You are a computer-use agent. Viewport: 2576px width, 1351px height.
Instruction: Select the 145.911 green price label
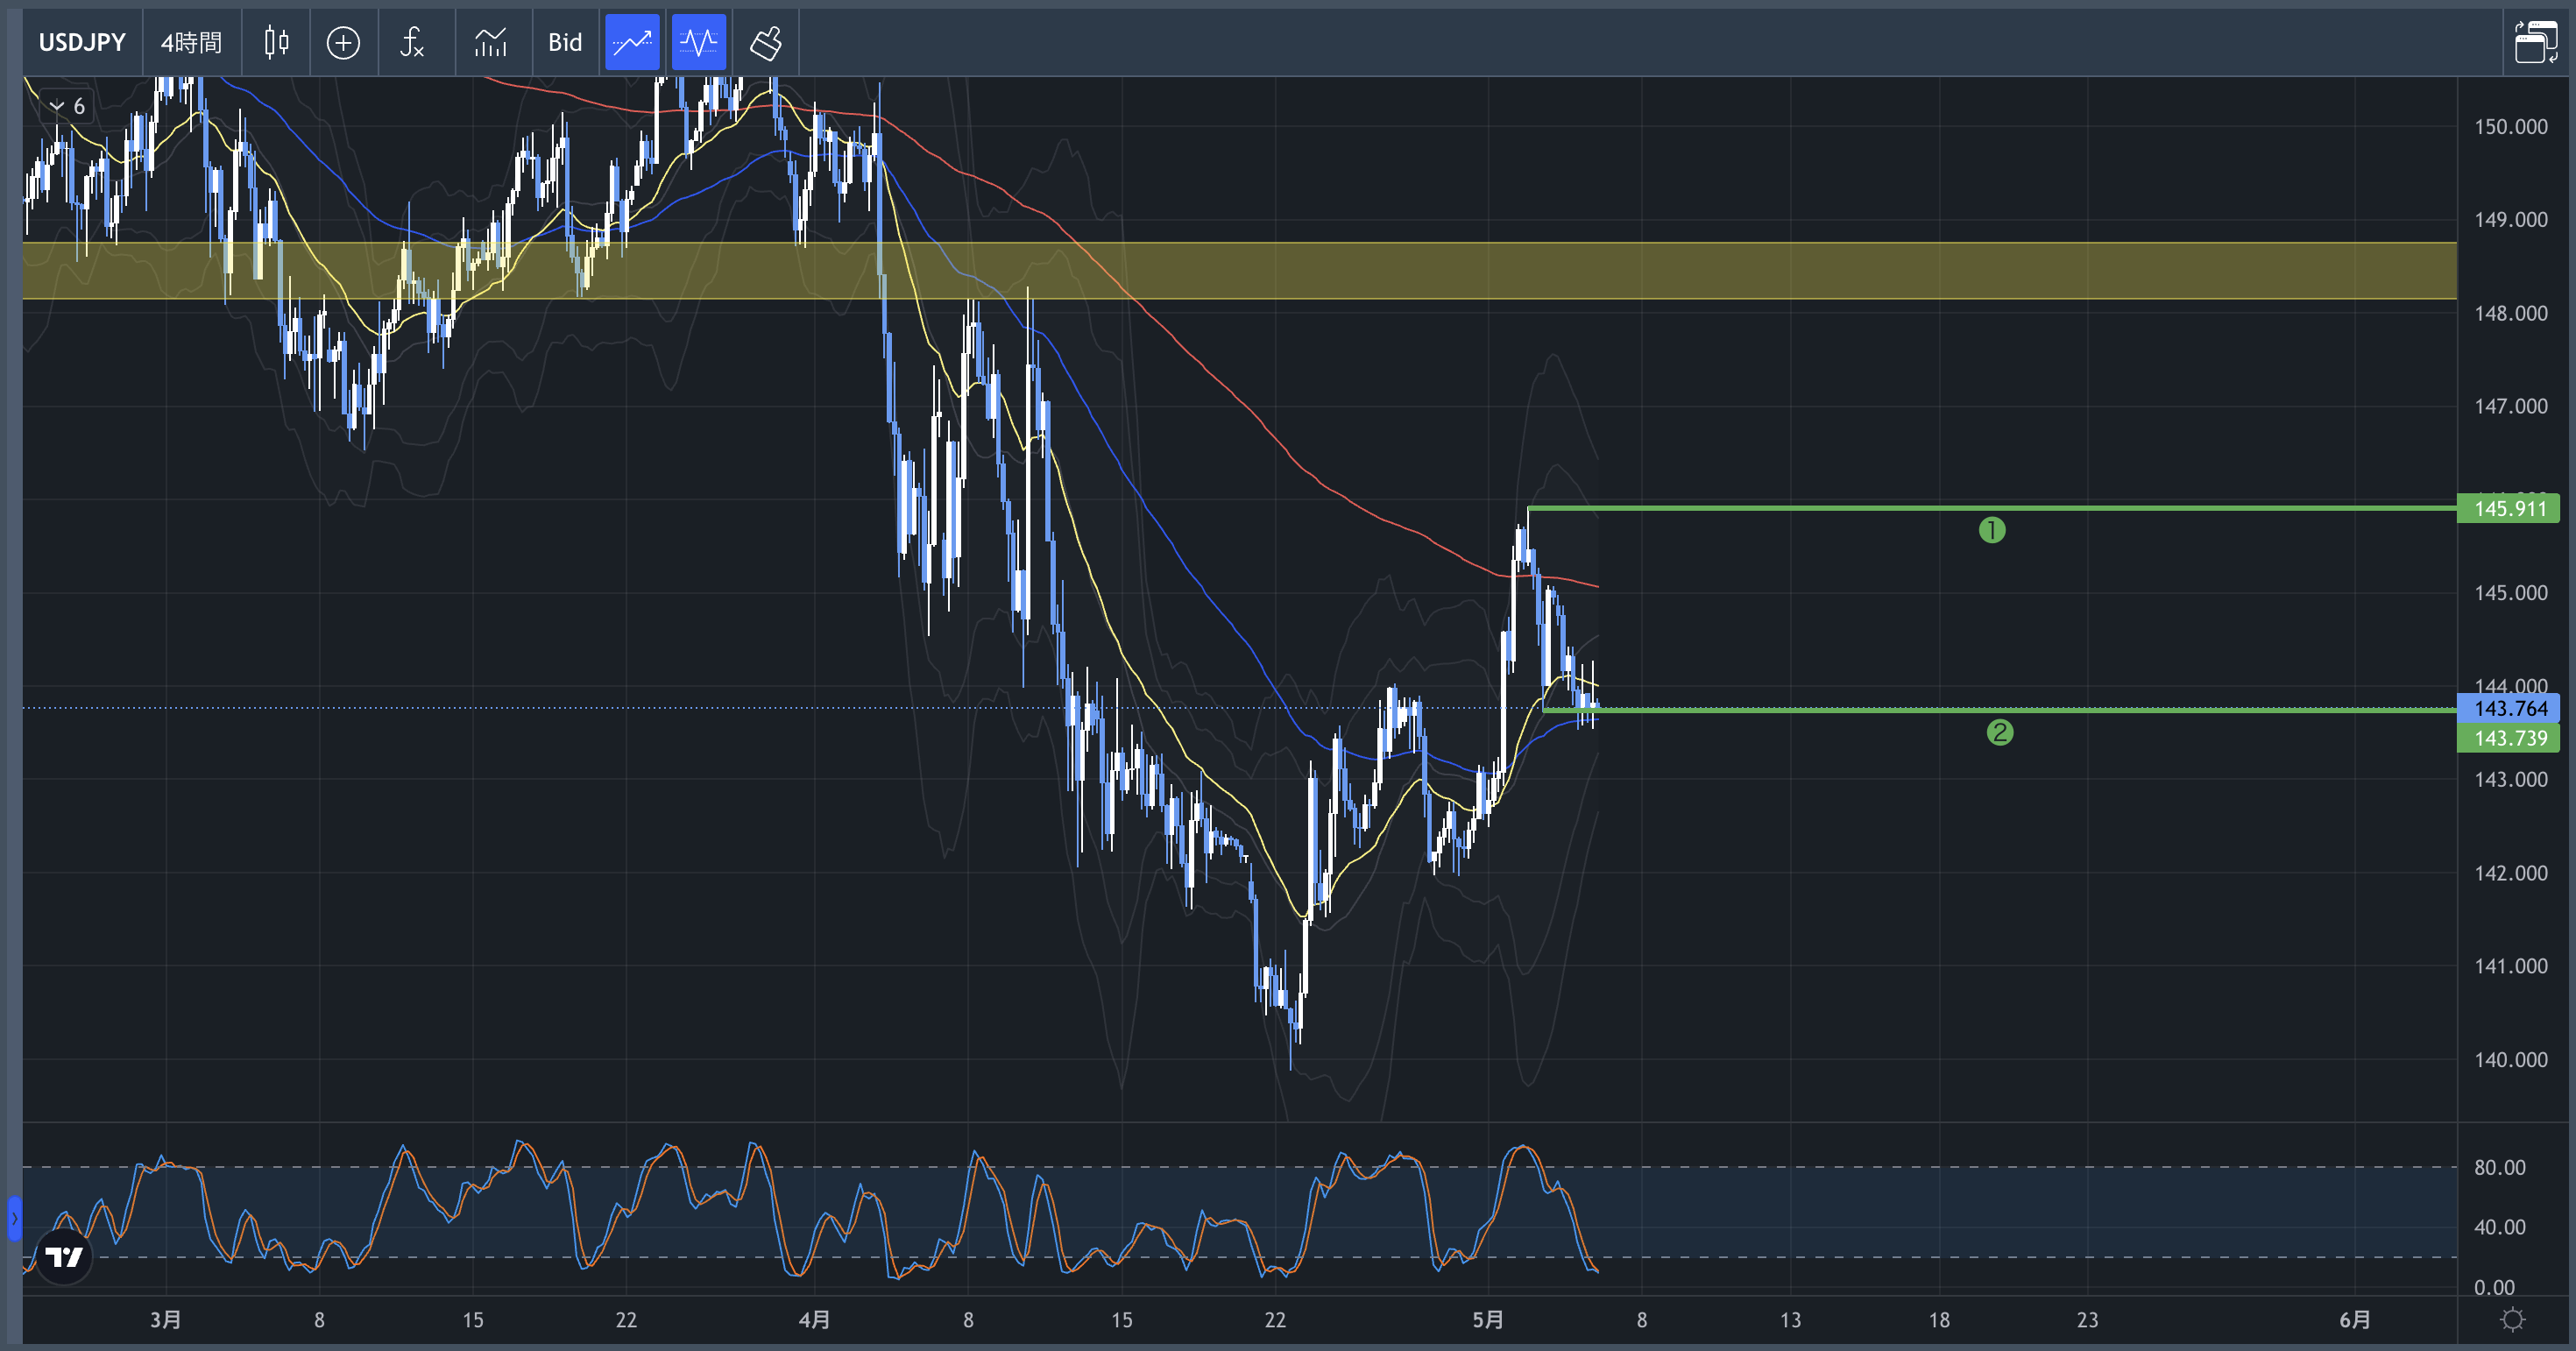tap(2508, 508)
